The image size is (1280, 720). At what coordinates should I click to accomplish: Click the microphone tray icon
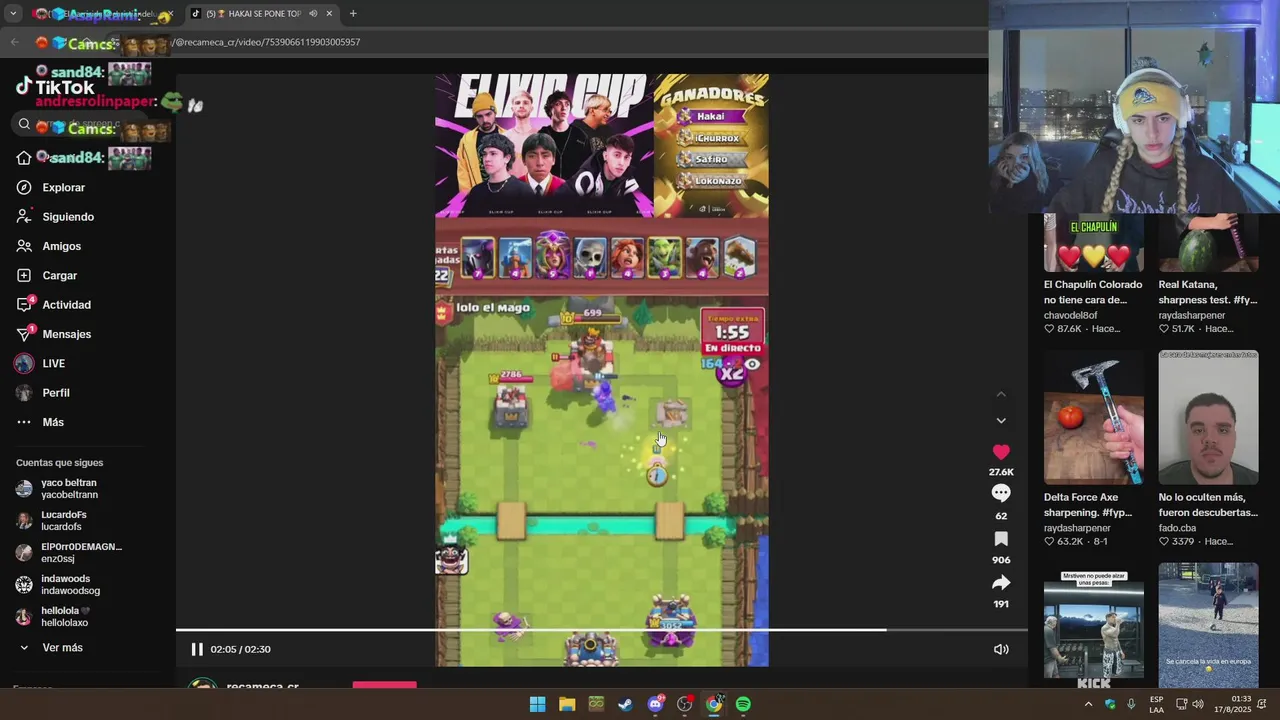1131,704
